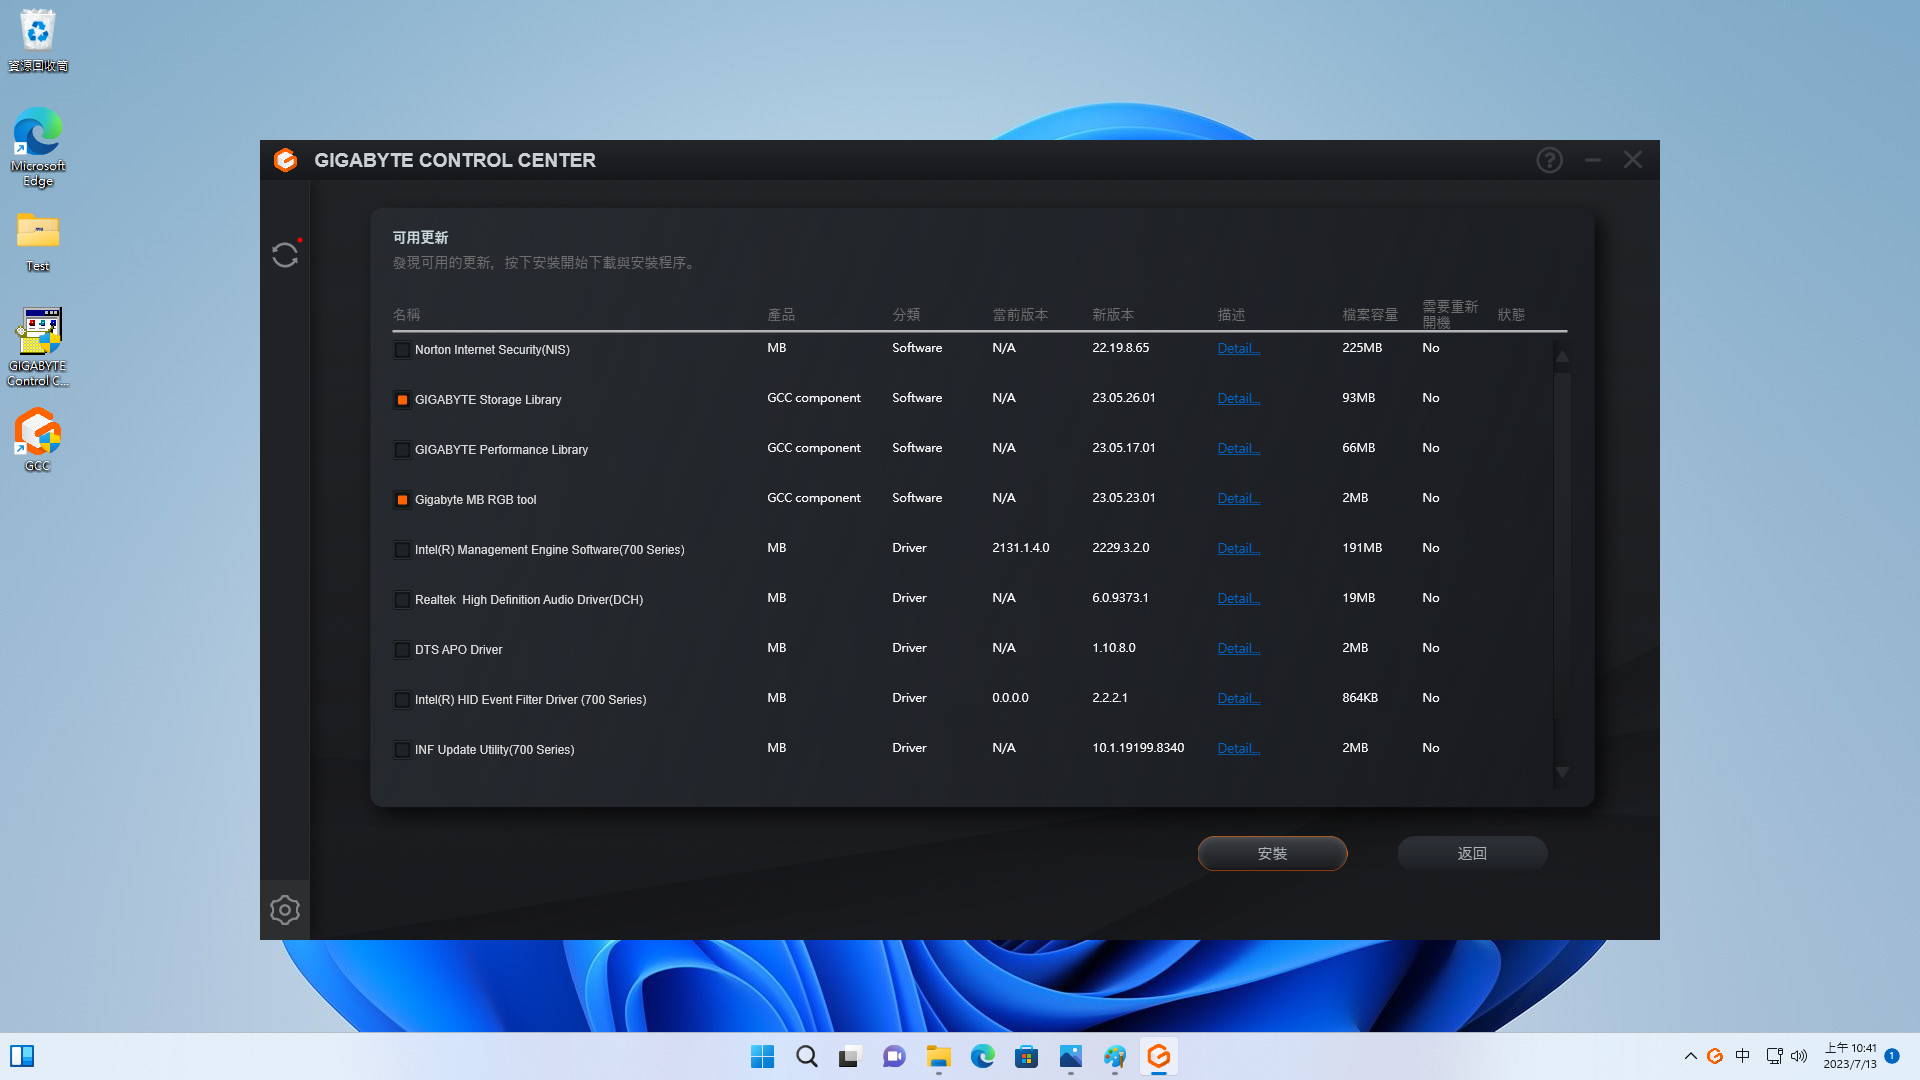This screenshot has width=1920, height=1080.
Task: Check Norton Internet Security(NIS) checkbox
Action: 402,350
